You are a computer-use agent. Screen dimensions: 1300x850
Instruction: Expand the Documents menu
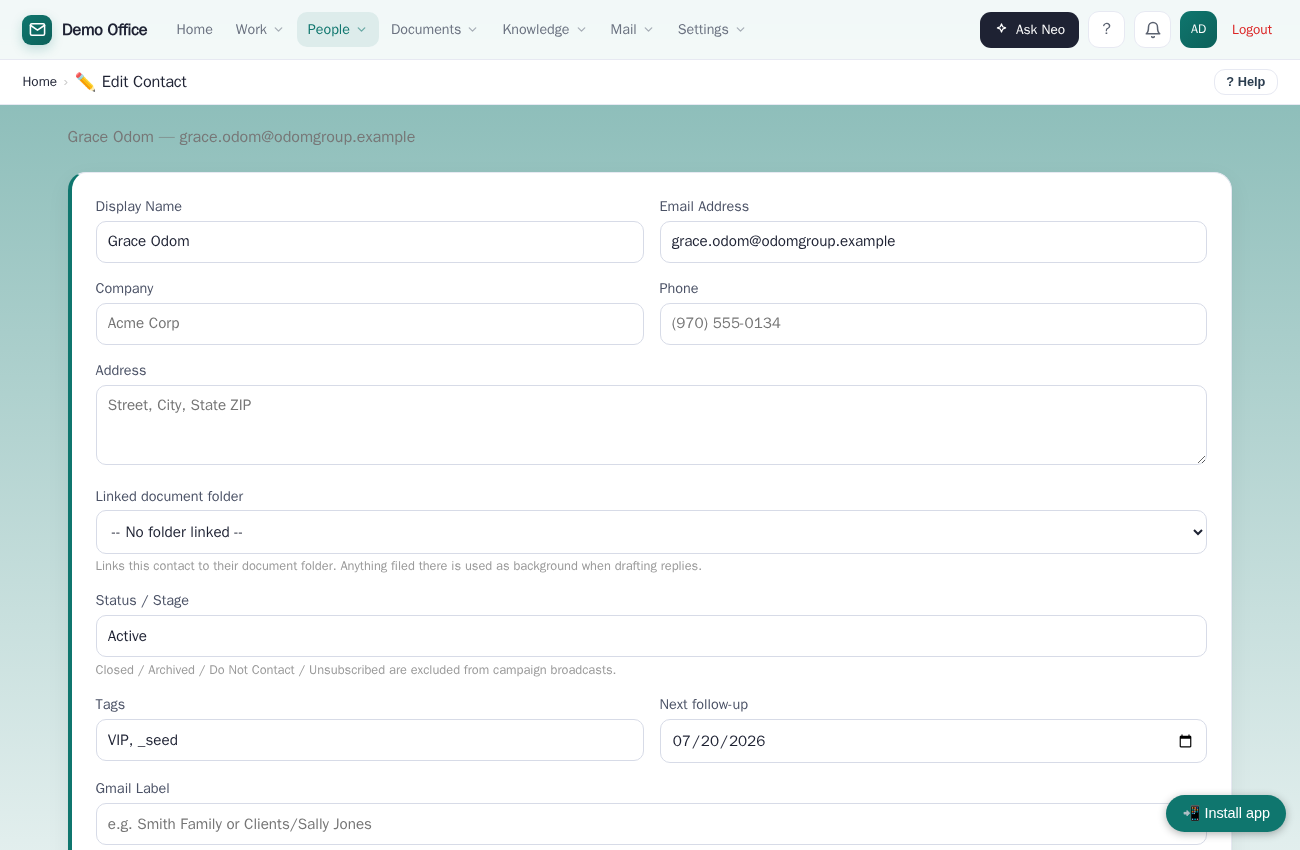434,30
